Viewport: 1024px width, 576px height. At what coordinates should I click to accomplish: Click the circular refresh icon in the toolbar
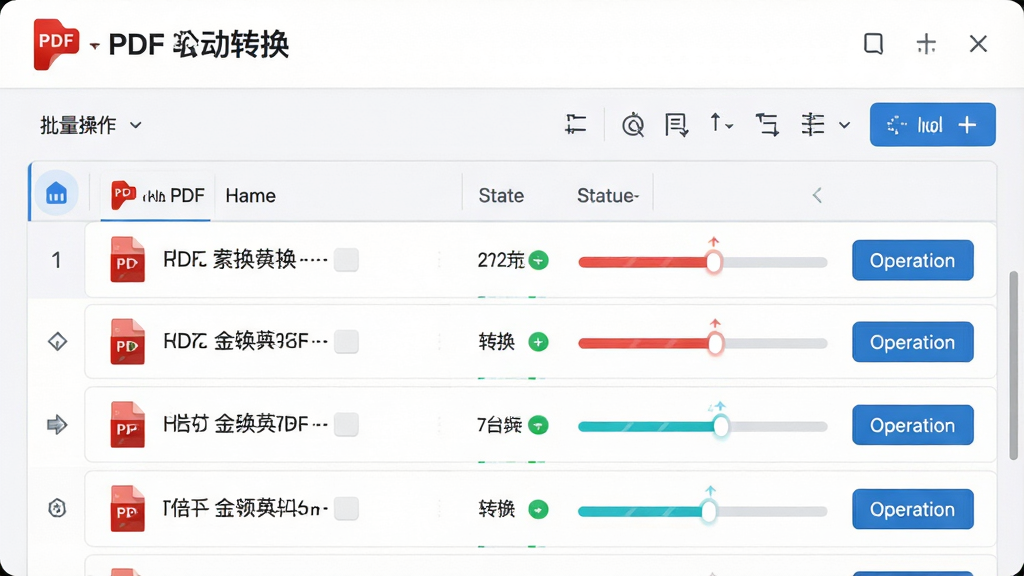coord(633,124)
